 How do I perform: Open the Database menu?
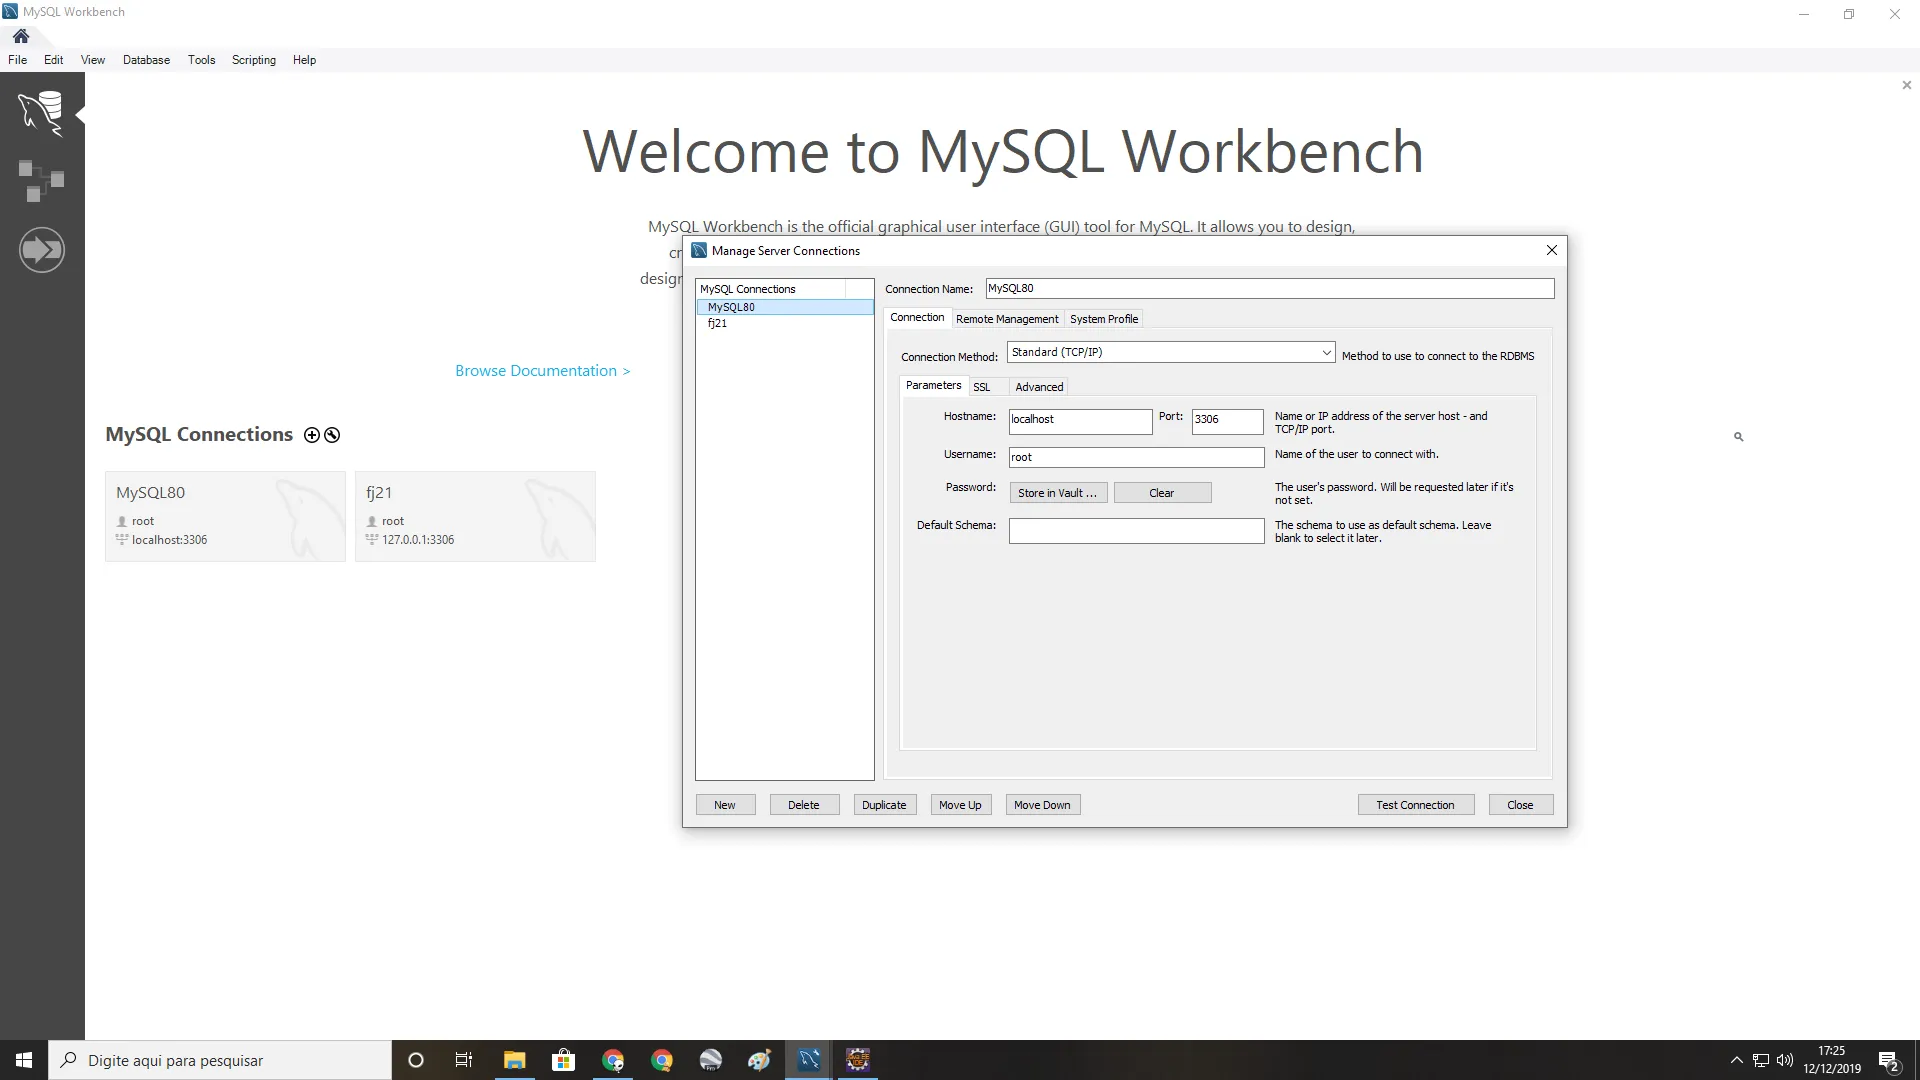146,60
